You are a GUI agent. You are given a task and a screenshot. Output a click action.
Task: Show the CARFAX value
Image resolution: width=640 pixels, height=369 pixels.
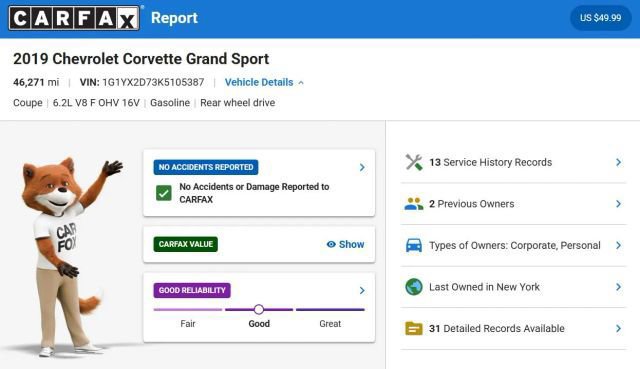pyautogui.click(x=345, y=244)
